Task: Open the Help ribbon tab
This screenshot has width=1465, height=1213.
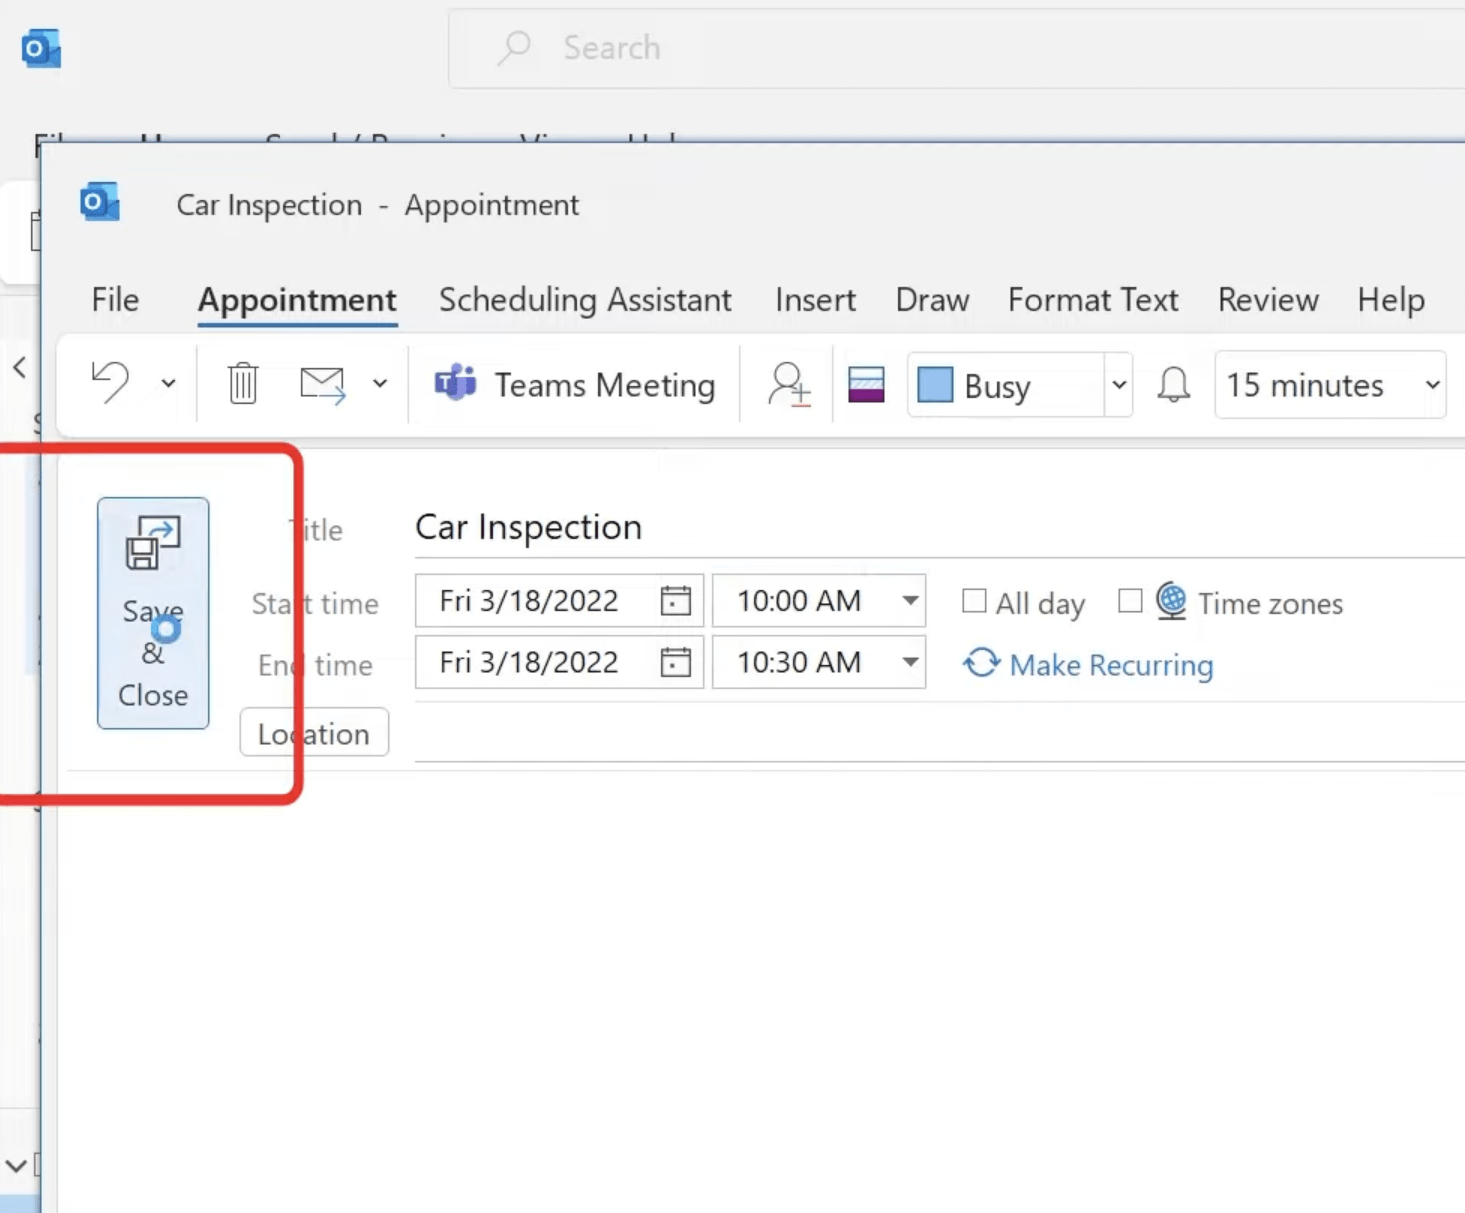Action: pyautogui.click(x=1391, y=300)
